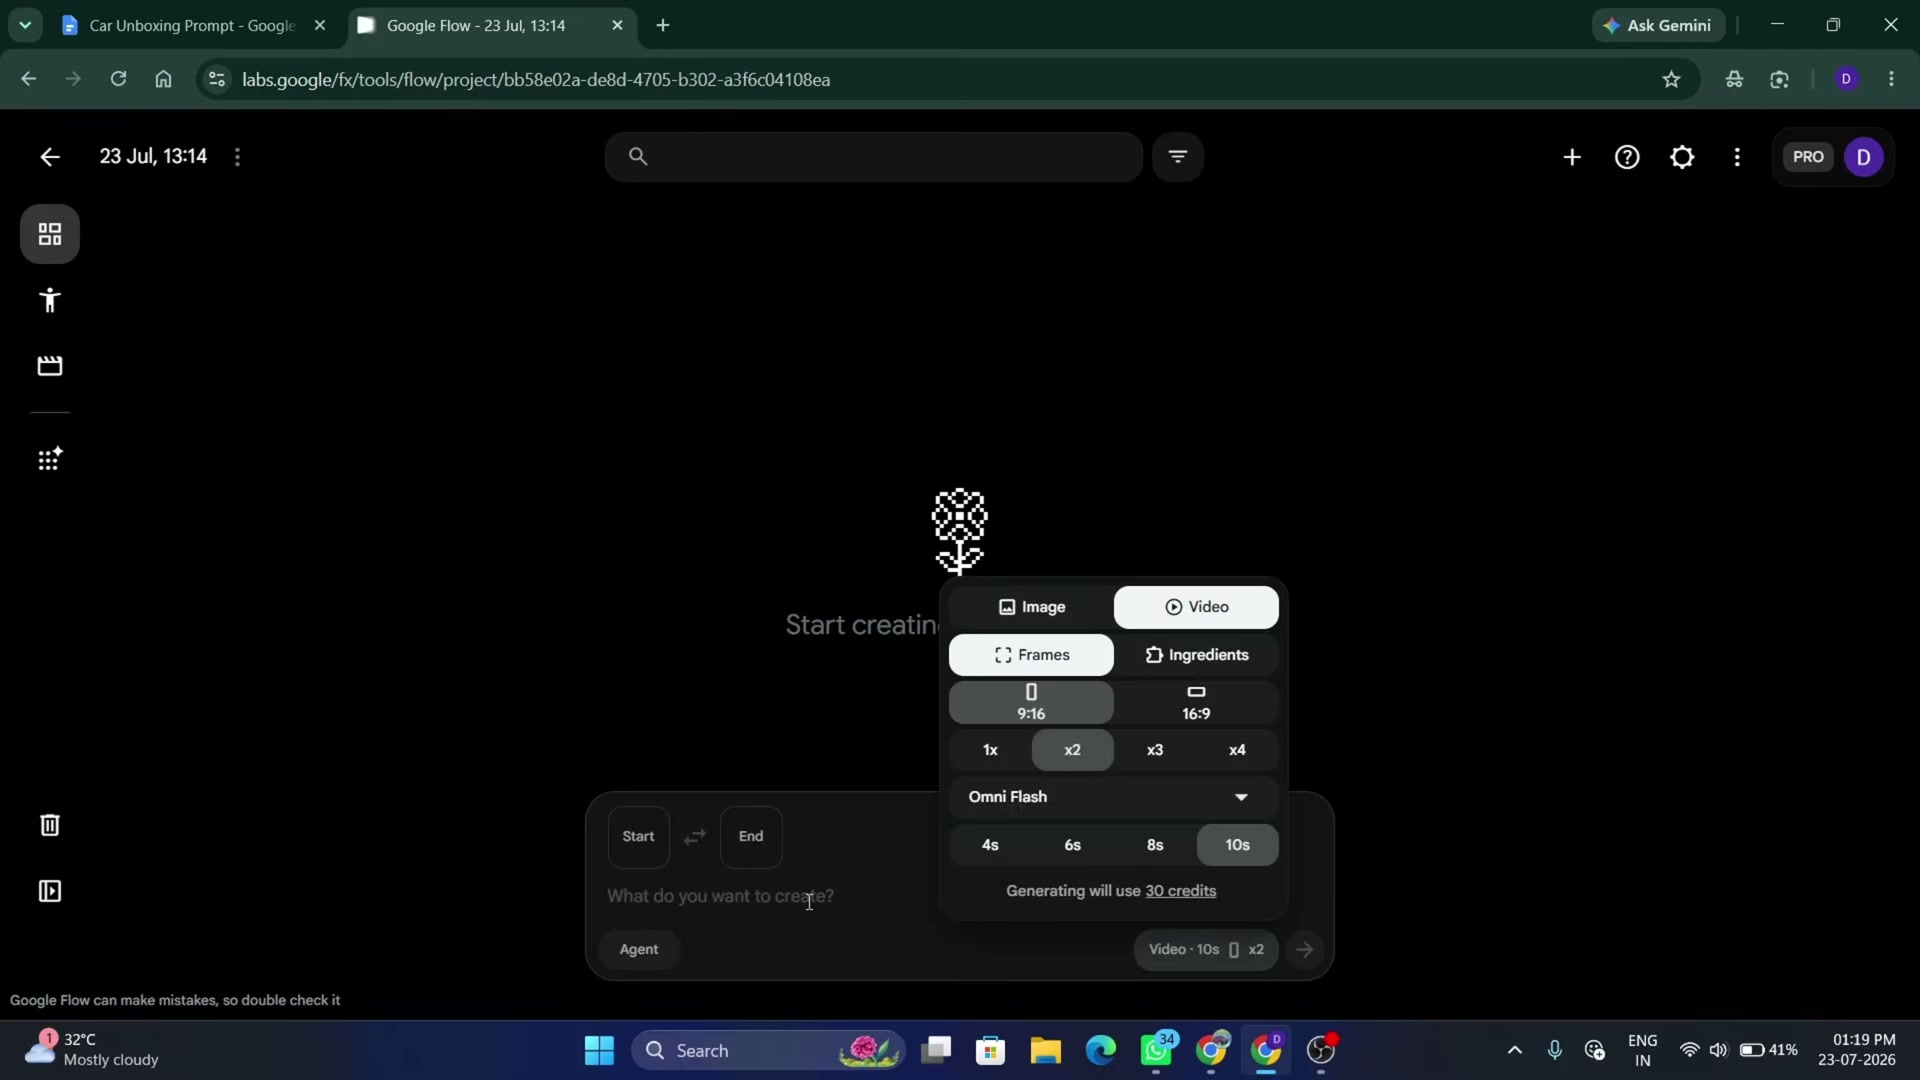This screenshot has height=1080, width=1920.
Task: Expand the Omni Flash model dropdown
Action: coord(1113,797)
